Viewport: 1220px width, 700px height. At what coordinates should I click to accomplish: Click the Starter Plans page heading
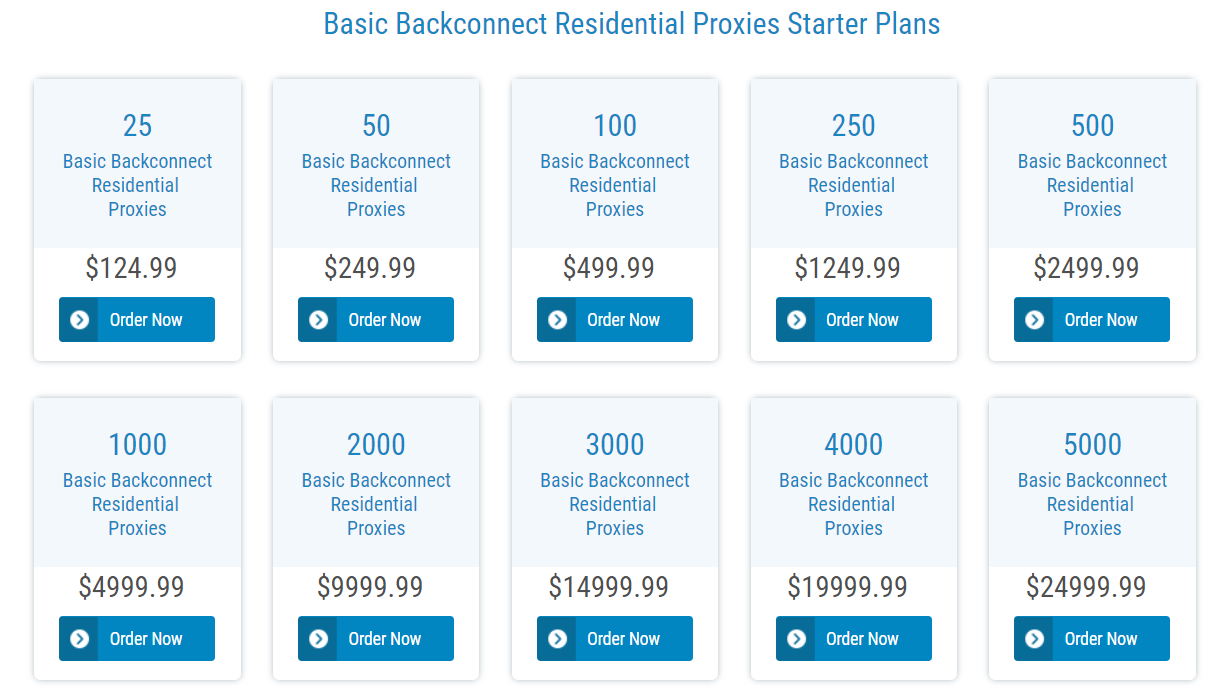632,24
